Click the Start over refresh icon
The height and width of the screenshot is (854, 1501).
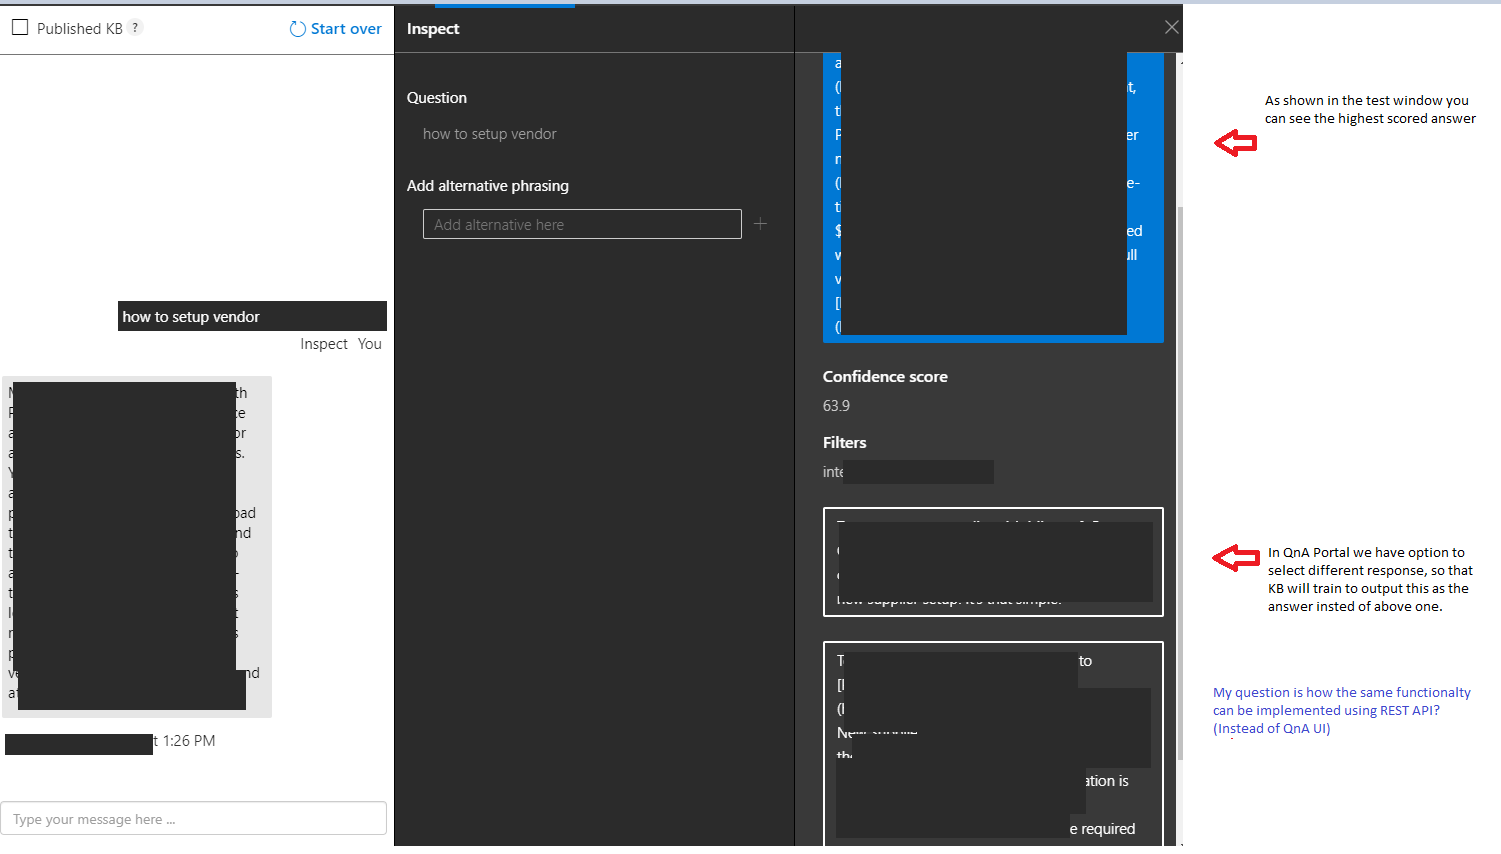coord(296,28)
